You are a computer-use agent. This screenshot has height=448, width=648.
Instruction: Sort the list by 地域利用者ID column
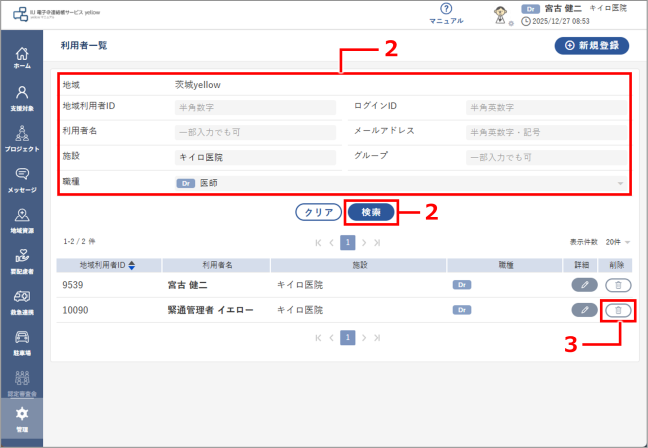[131, 265]
